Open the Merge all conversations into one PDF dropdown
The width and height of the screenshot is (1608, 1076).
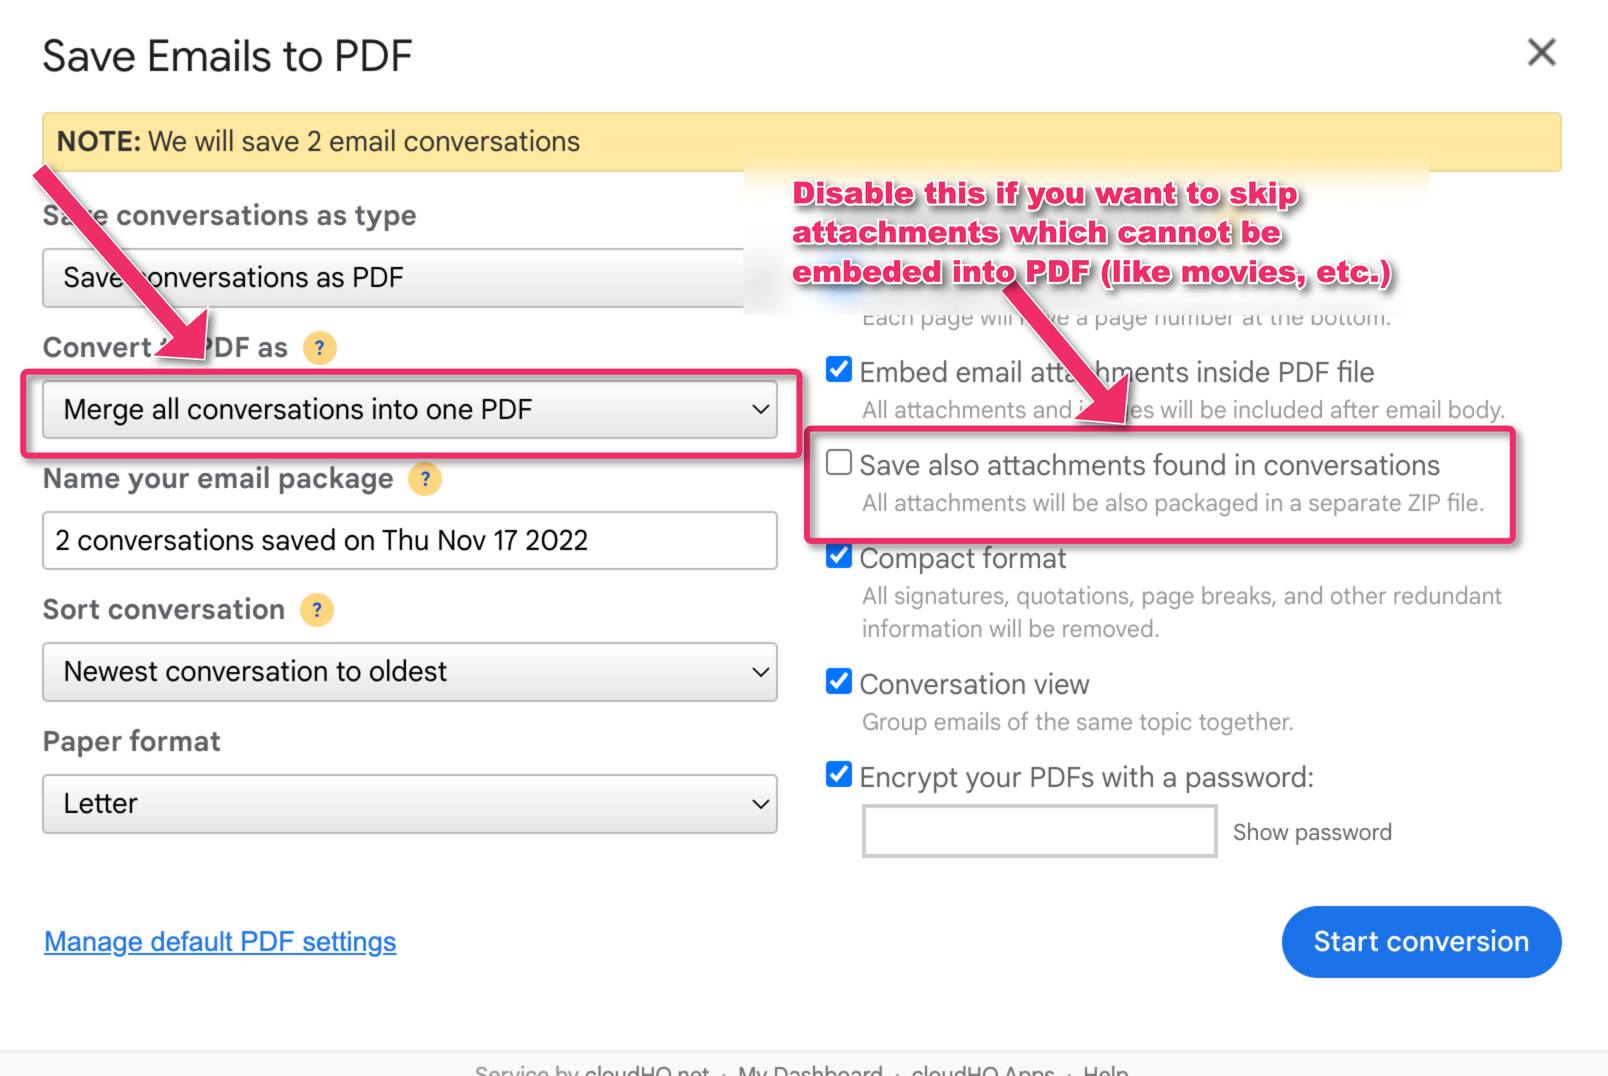[x=410, y=409]
